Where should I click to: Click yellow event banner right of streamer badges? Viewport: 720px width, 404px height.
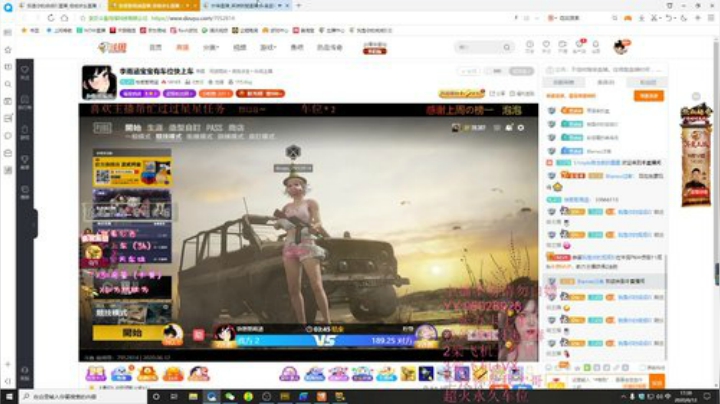462,93
